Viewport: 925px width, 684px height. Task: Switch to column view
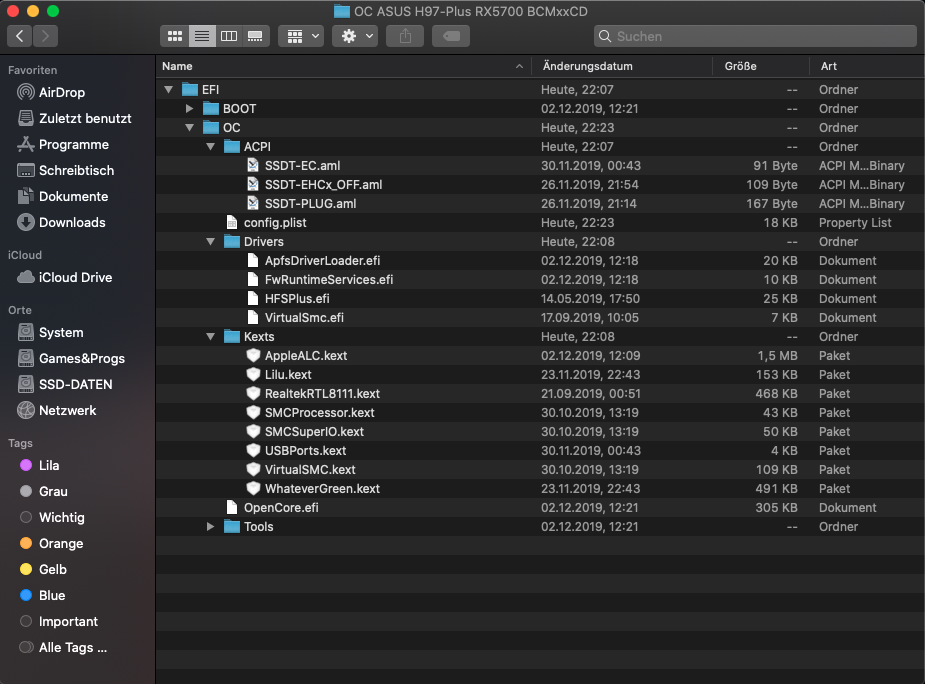point(229,36)
